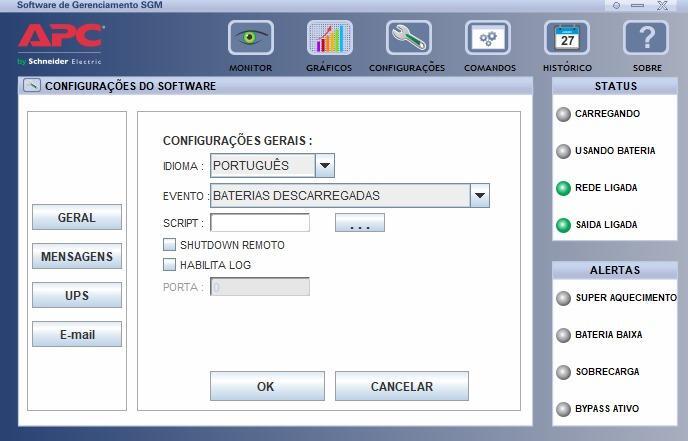Screen dimensions: 688x441
Task: Click the ALERTAS panel header
Action: tap(615, 270)
